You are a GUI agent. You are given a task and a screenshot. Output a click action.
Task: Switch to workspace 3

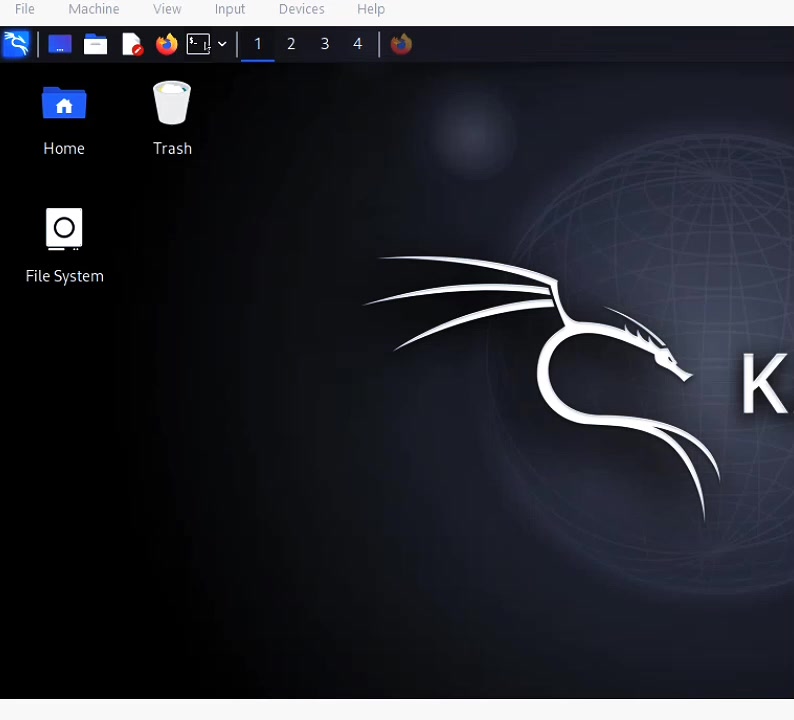pyautogui.click(x=325, y=45)
